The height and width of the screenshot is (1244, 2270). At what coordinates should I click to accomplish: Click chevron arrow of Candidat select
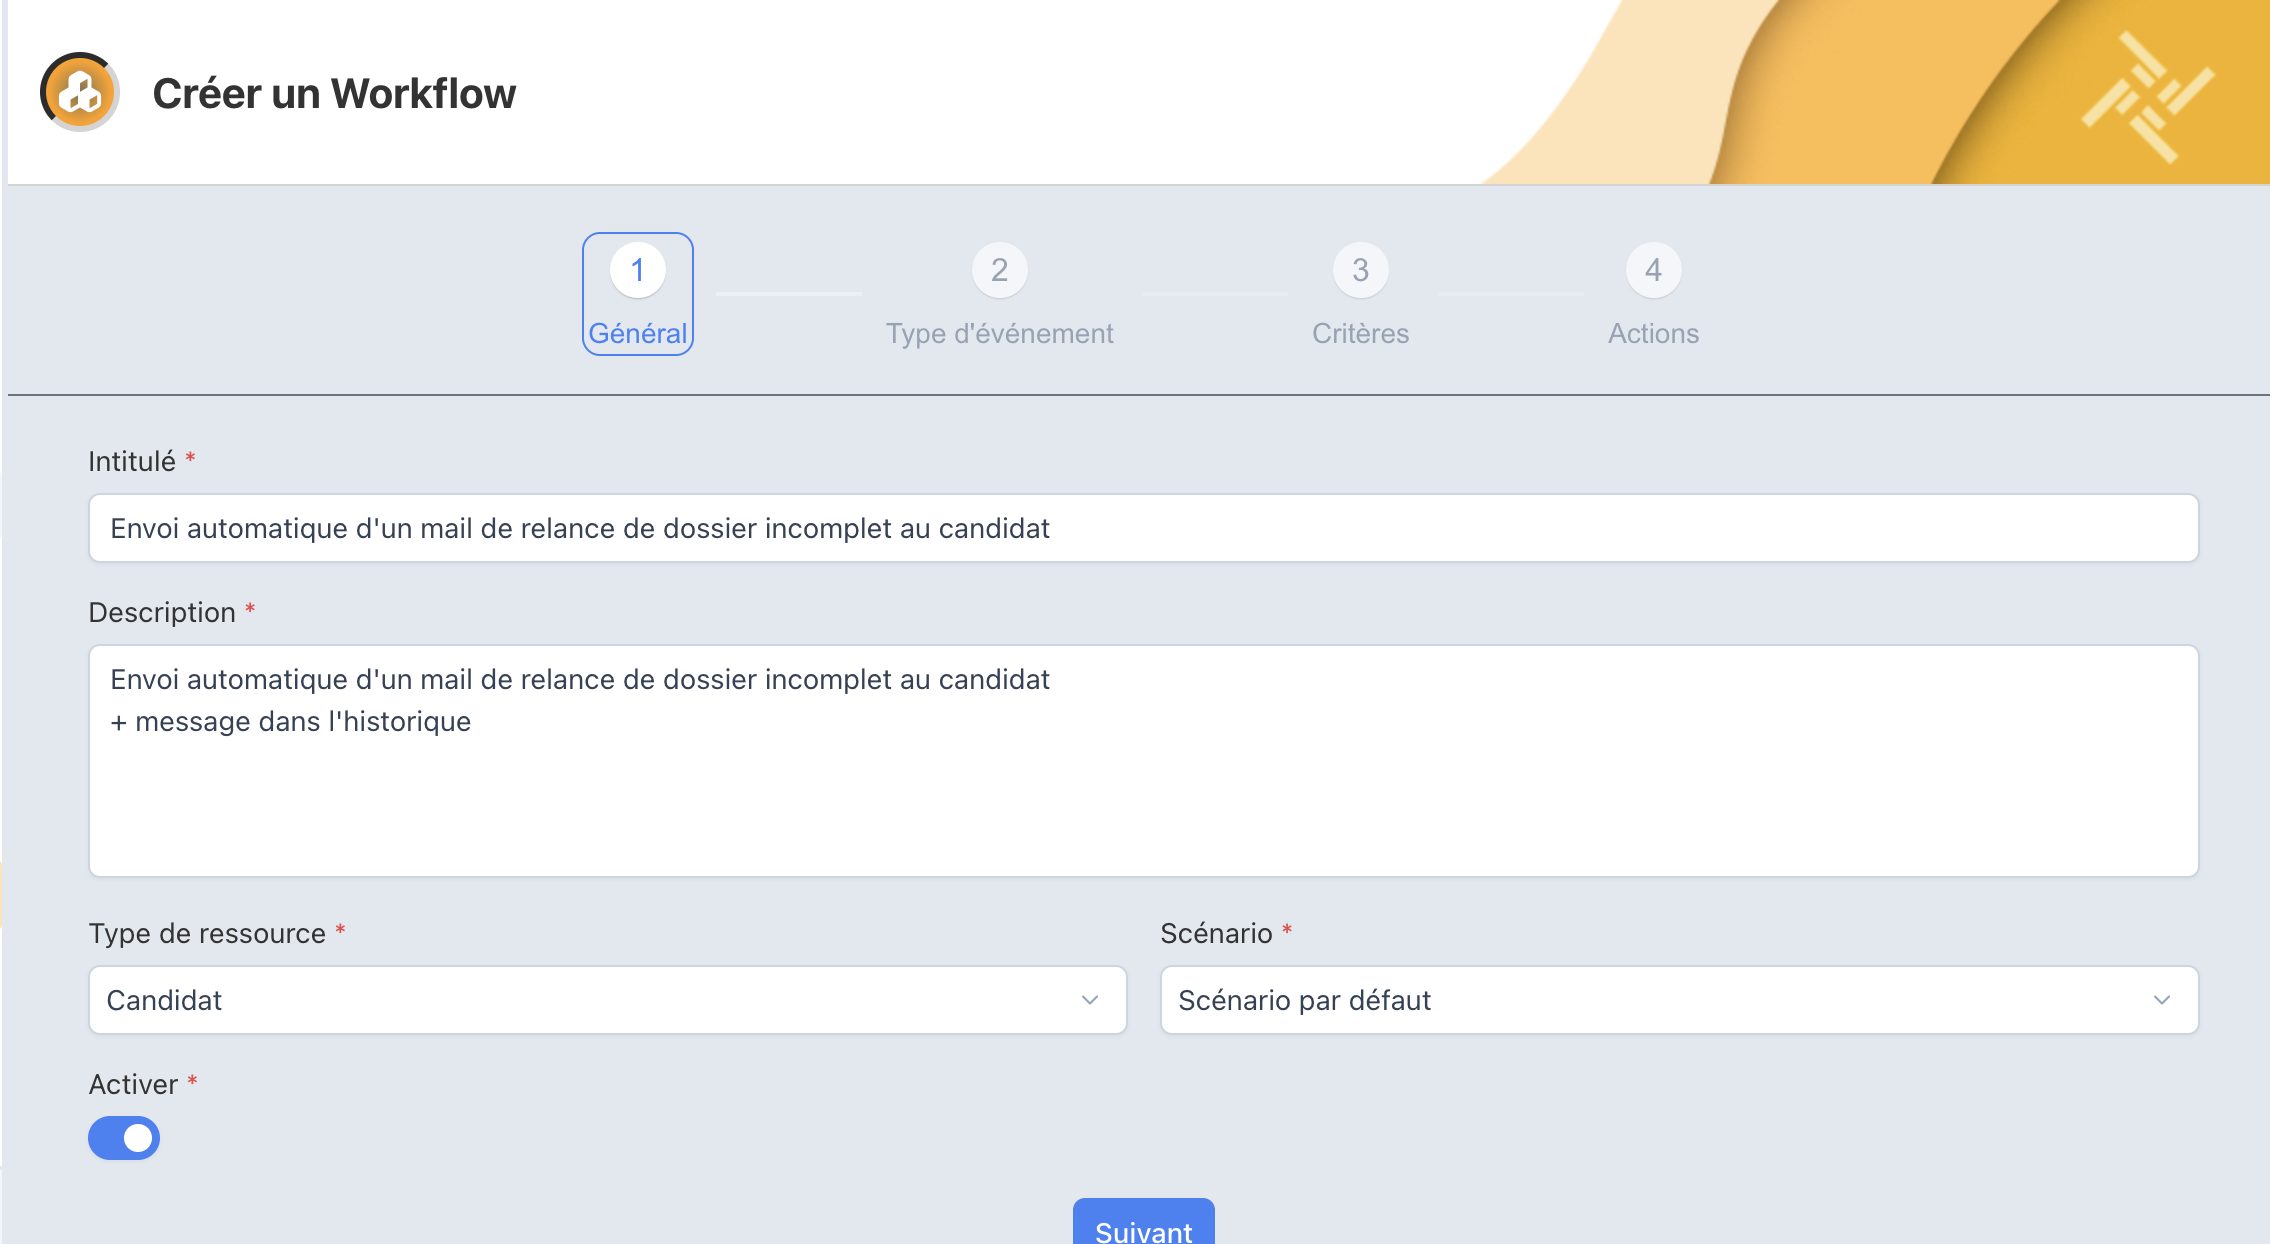pyautogui.click(x=1090, y=1000)
